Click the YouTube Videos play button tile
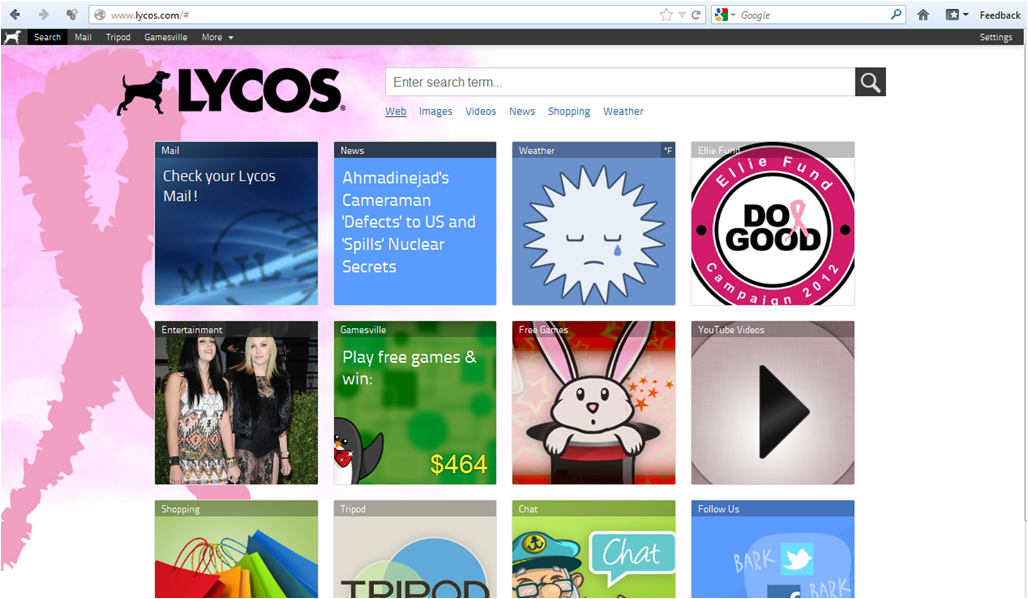Image resolution: width=1028 pixels, height=599 pixels. [x=772, y=402]
